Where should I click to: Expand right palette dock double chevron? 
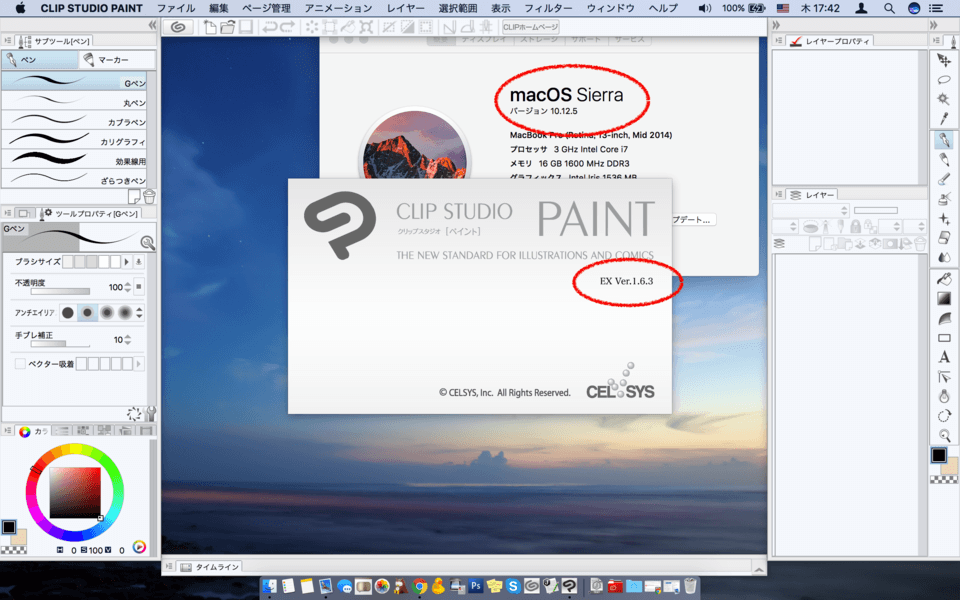[x=934, y=25]
